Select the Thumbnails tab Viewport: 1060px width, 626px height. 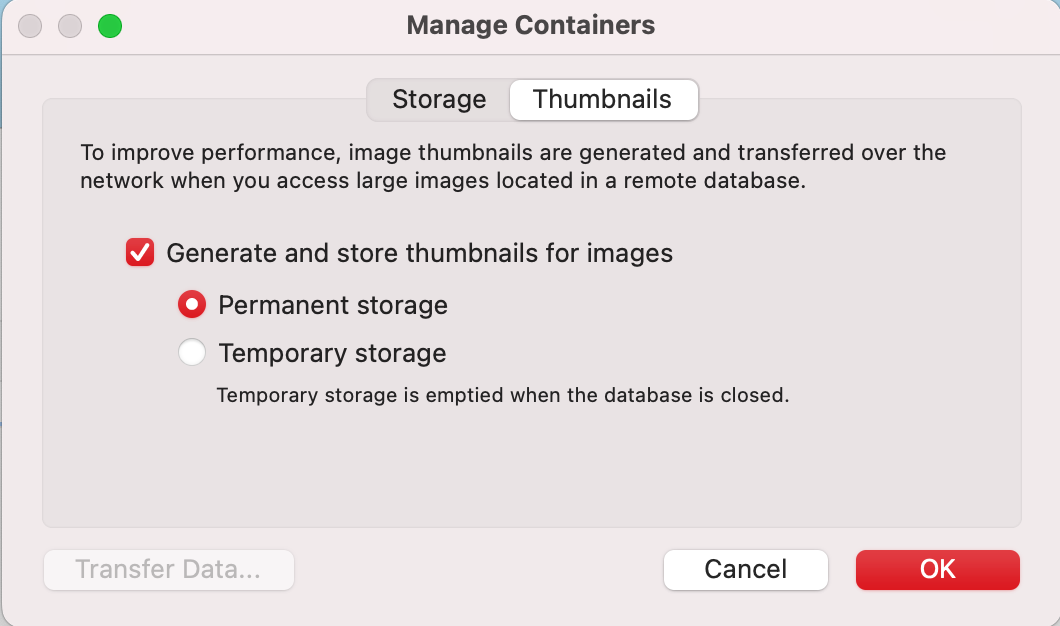[603, 100]
